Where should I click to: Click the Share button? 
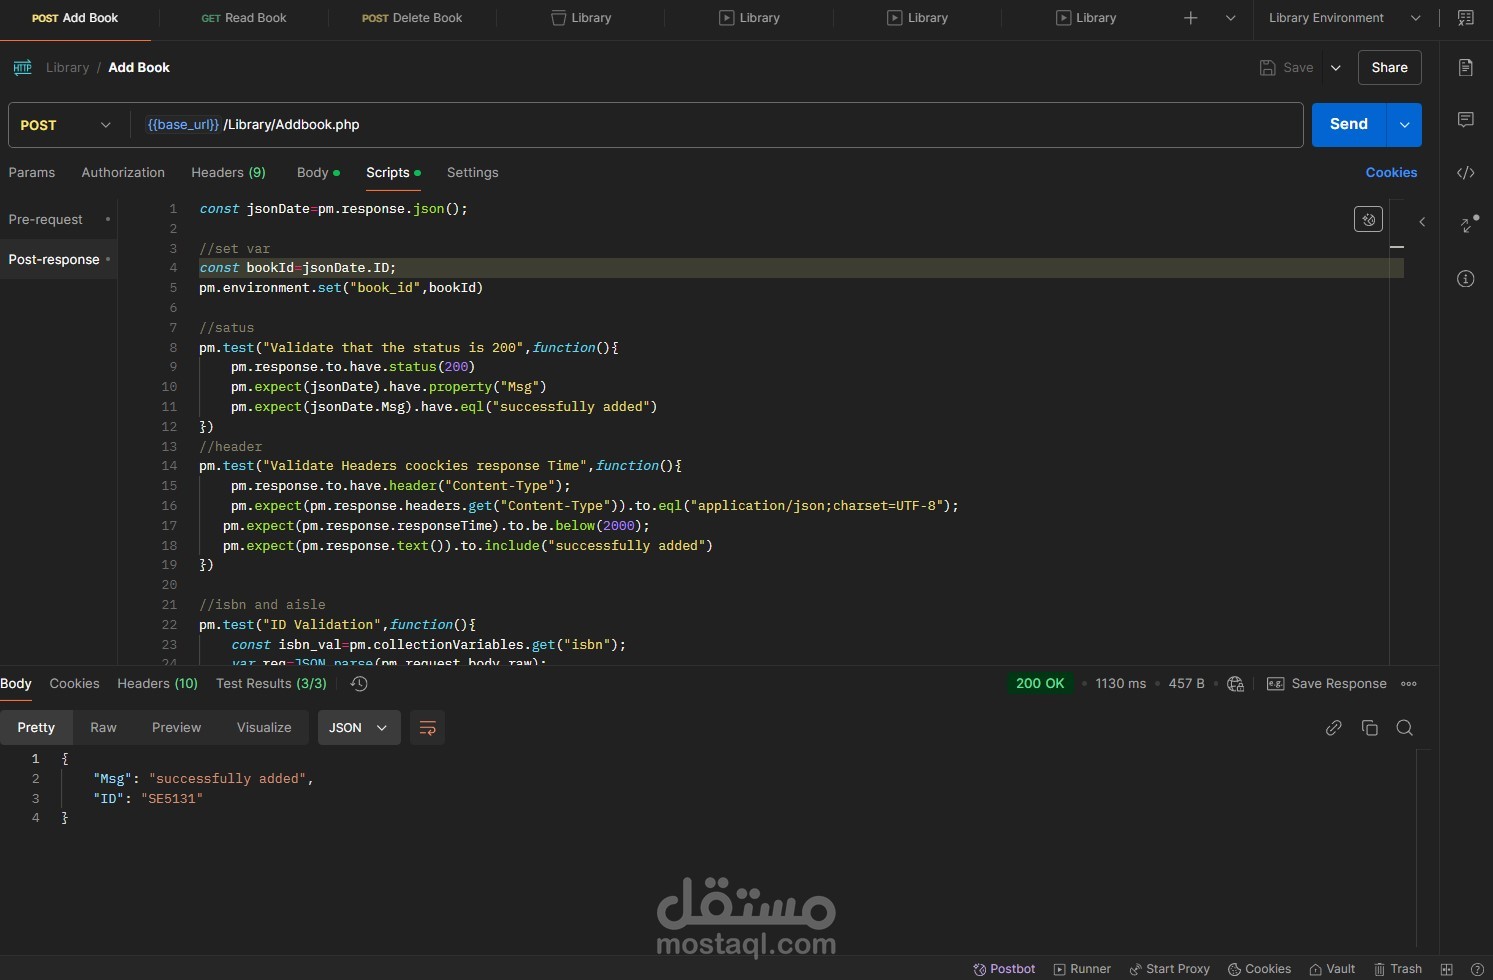(1389, 68)
